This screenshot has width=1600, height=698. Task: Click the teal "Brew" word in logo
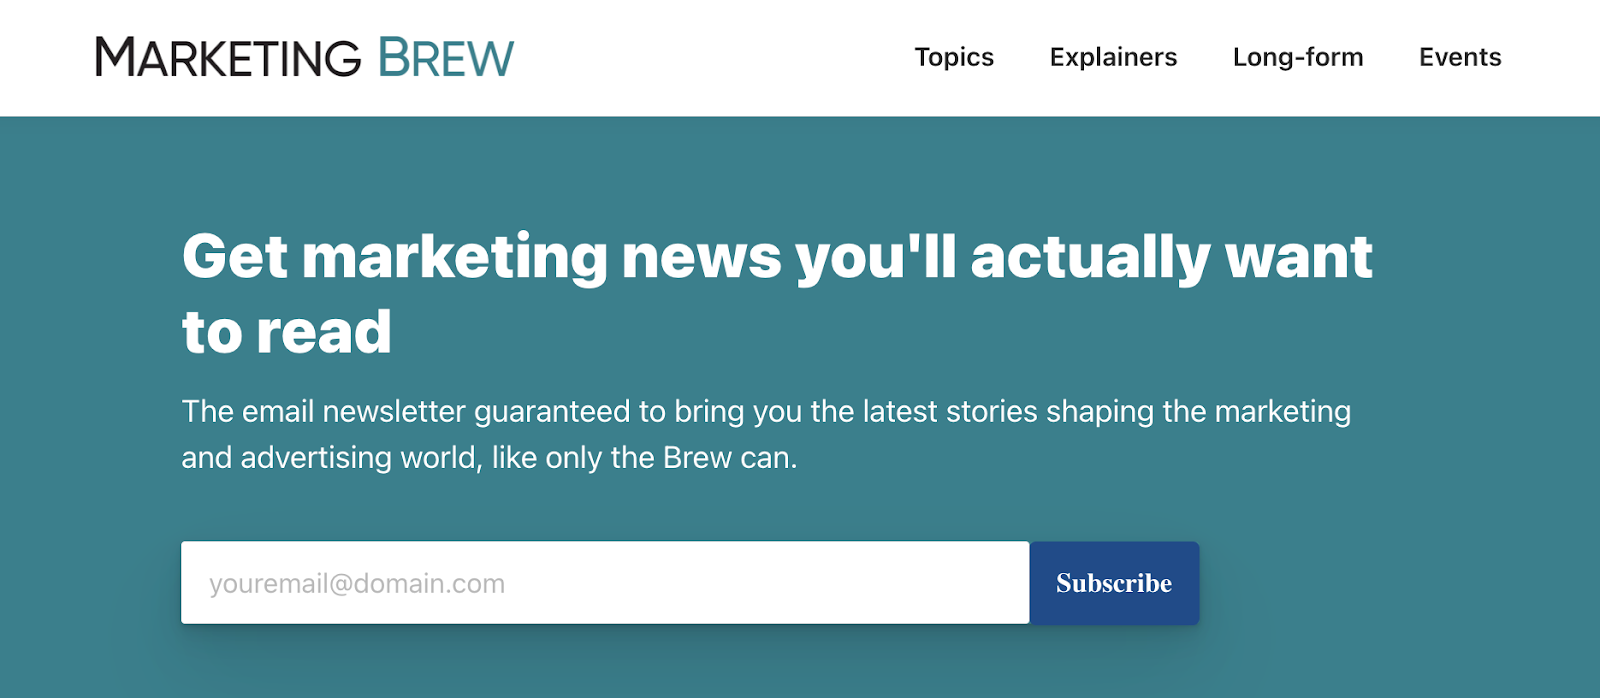click(446, 58)
